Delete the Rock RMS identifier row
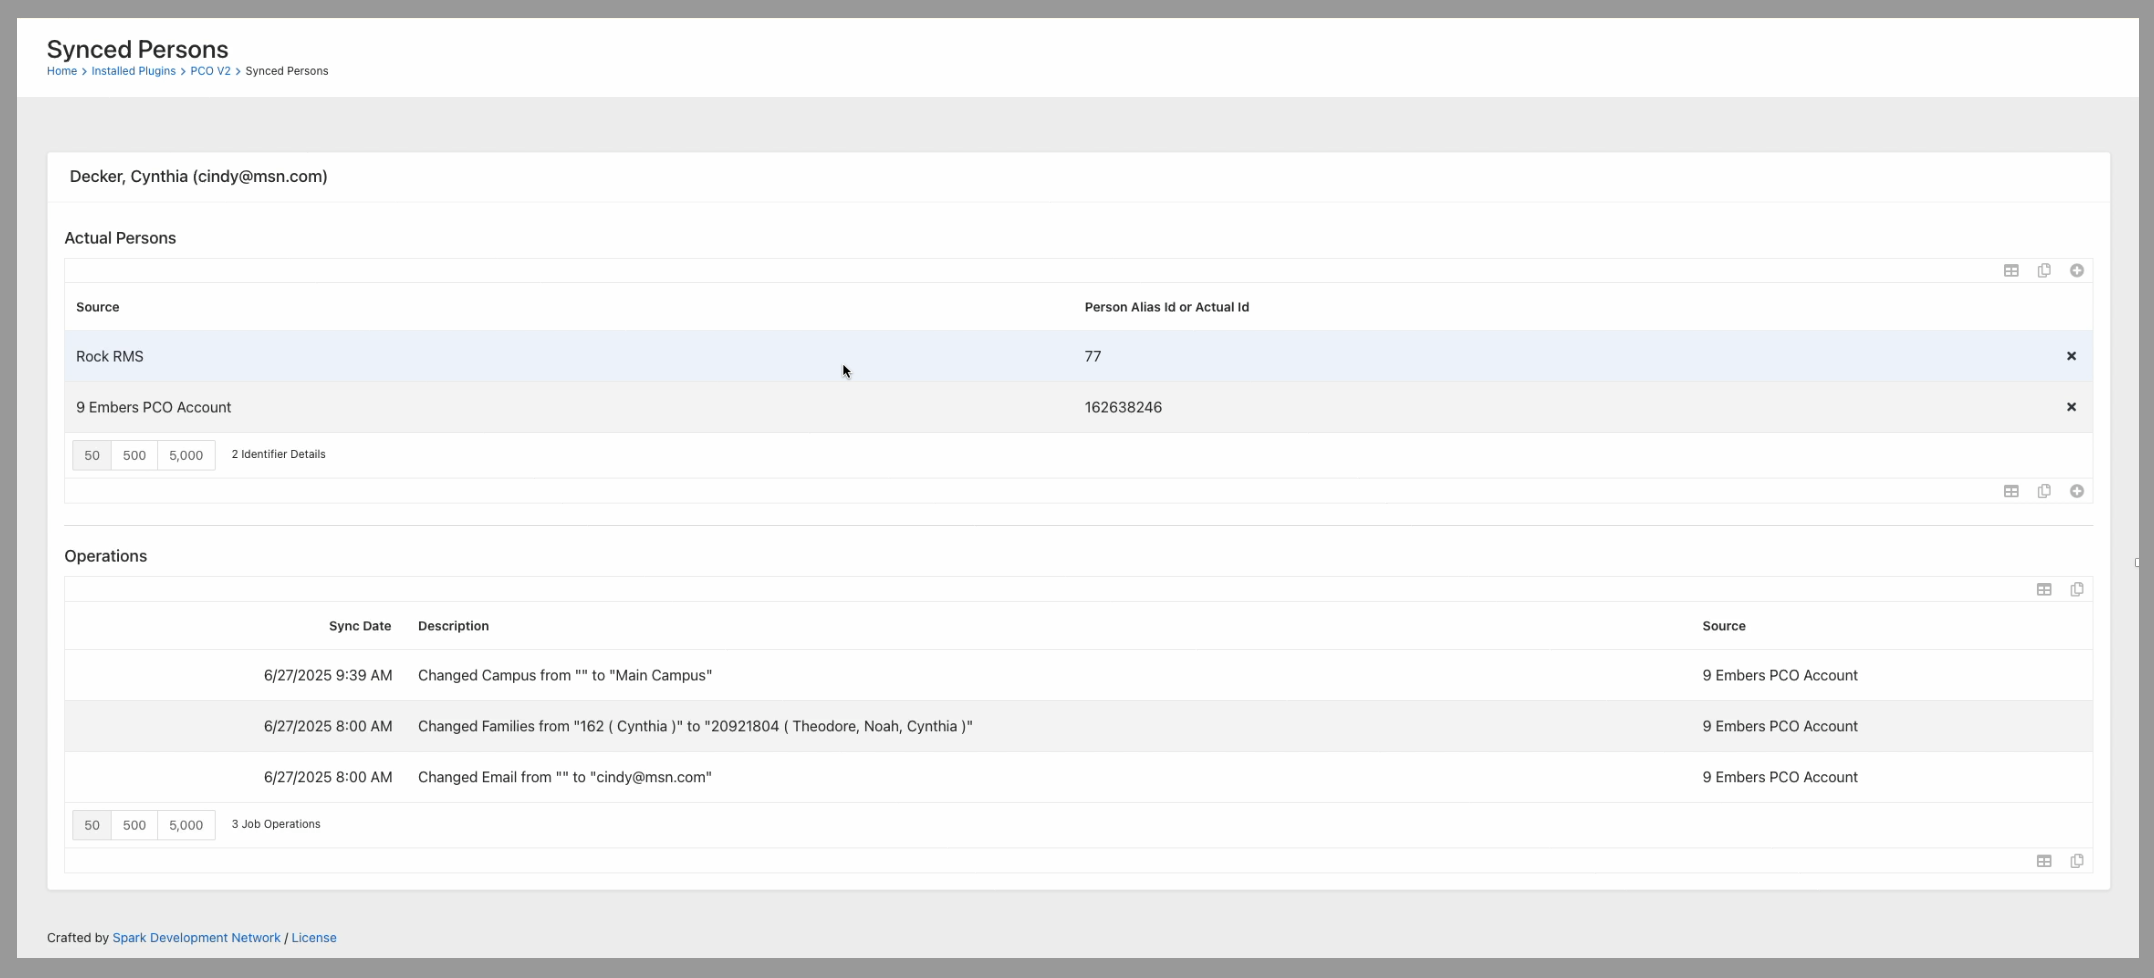 (x=2071, y=356)
